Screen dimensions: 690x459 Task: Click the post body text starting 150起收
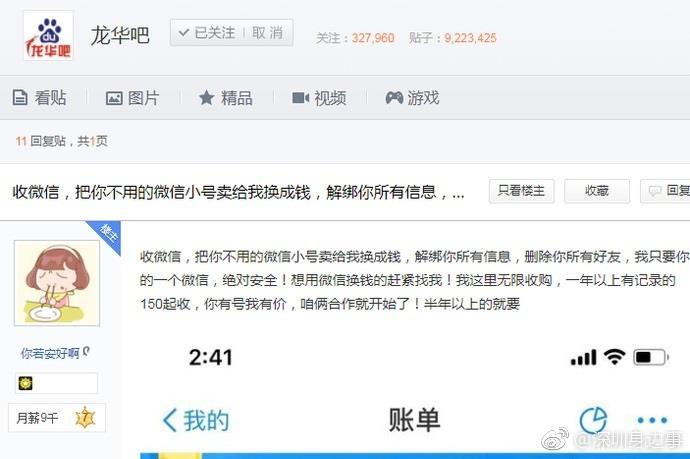coord(330,304)
